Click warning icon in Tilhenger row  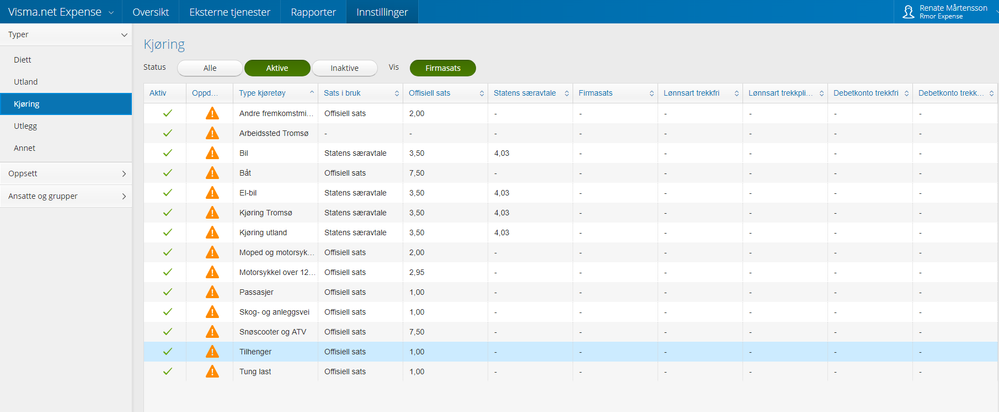tap(212, 352)
